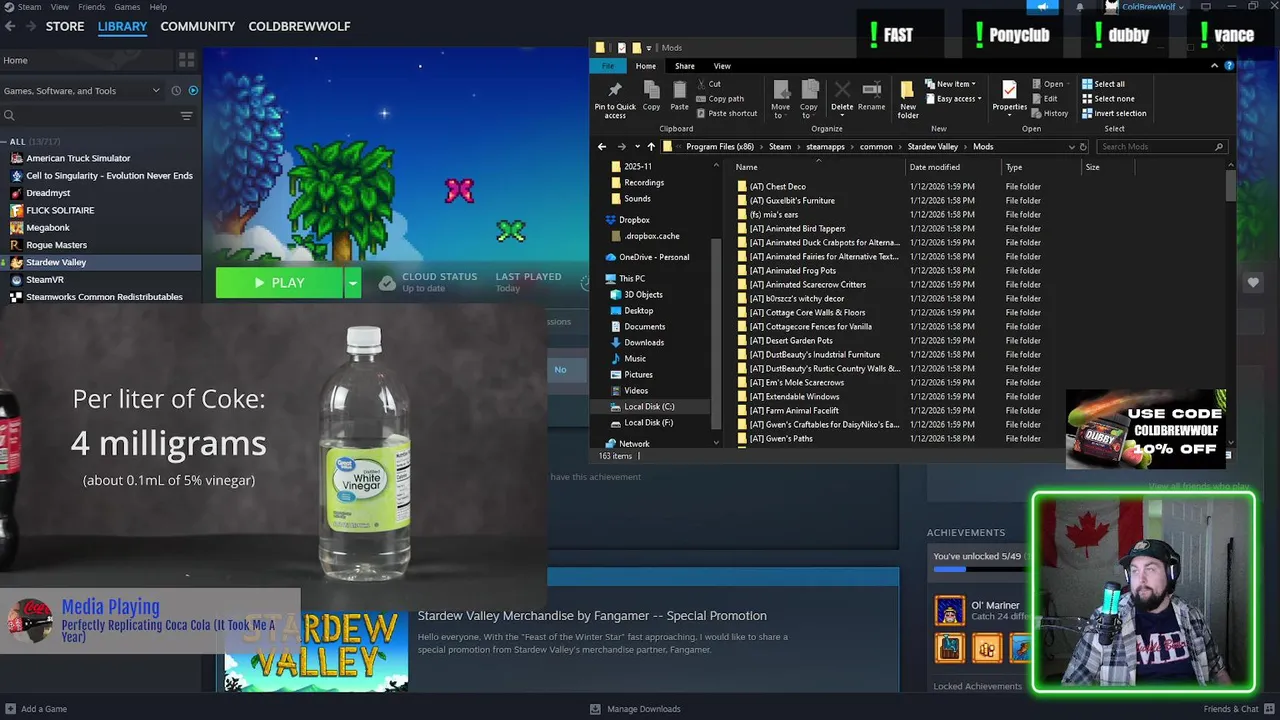The image size is (1280, 720).
Task: Refresh the Explorer address bar
Action: [1083, 147]
